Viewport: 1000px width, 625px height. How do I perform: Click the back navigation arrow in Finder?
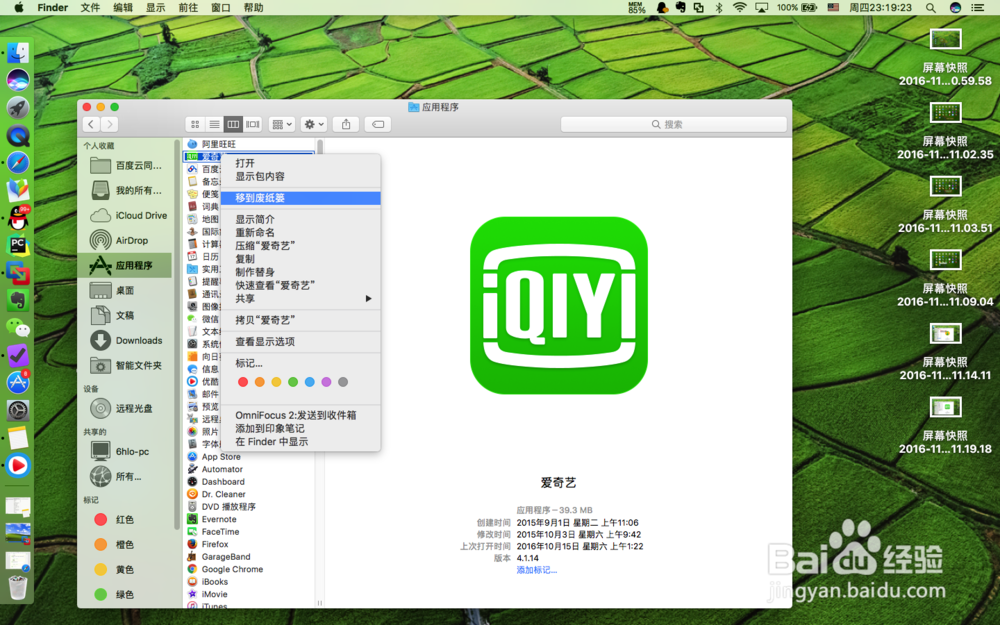90,124
